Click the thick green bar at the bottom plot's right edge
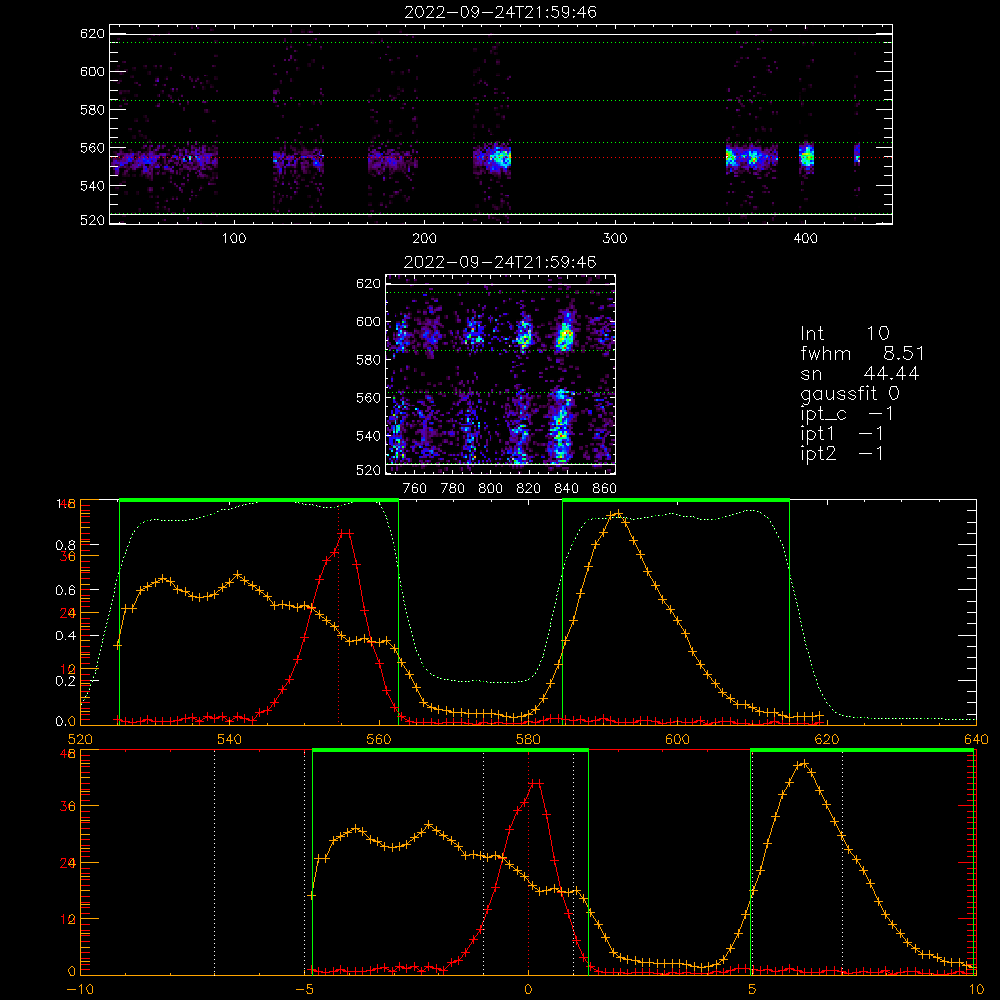The width and height of the screenshot is (1000, 1000). [863, 751]
